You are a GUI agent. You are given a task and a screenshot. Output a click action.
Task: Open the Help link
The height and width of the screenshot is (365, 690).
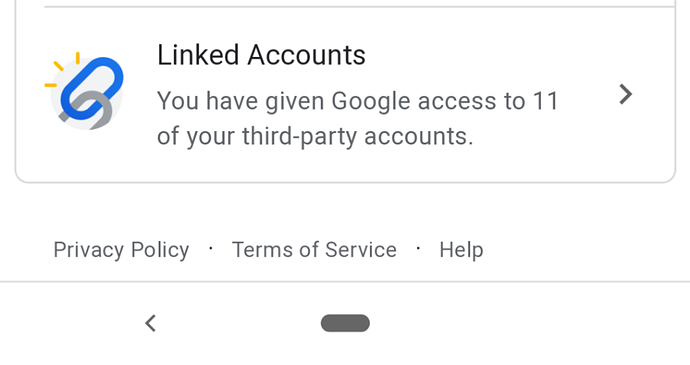click(461, 250)
